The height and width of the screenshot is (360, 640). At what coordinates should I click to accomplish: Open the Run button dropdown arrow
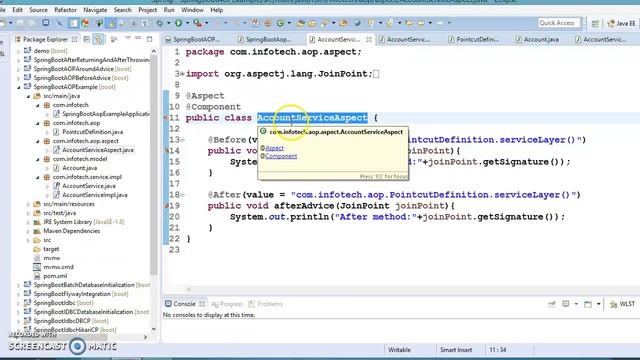tap(187, 23)
